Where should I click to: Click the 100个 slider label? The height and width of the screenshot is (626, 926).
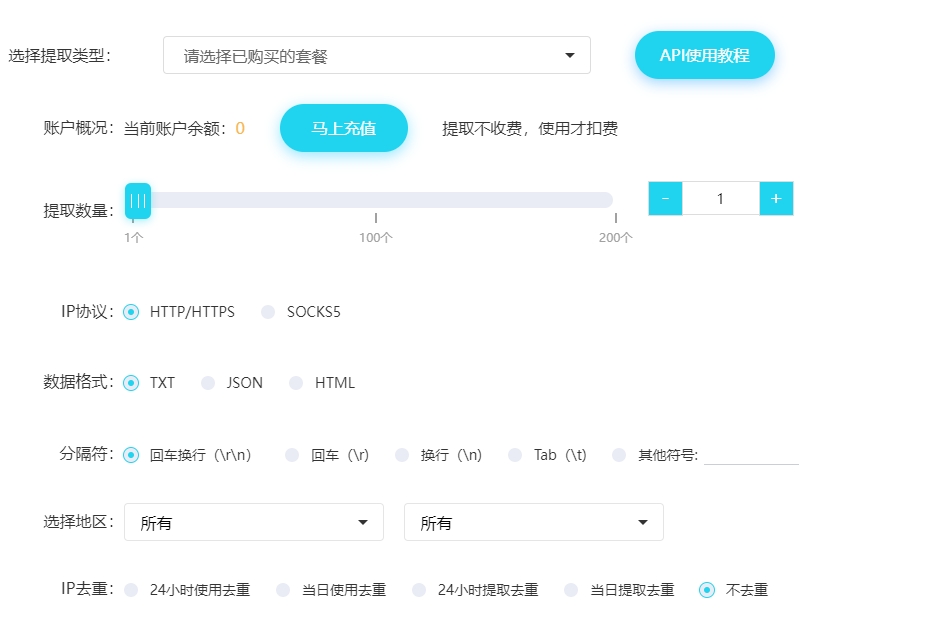pyautogui.click(x=376, y=237)
